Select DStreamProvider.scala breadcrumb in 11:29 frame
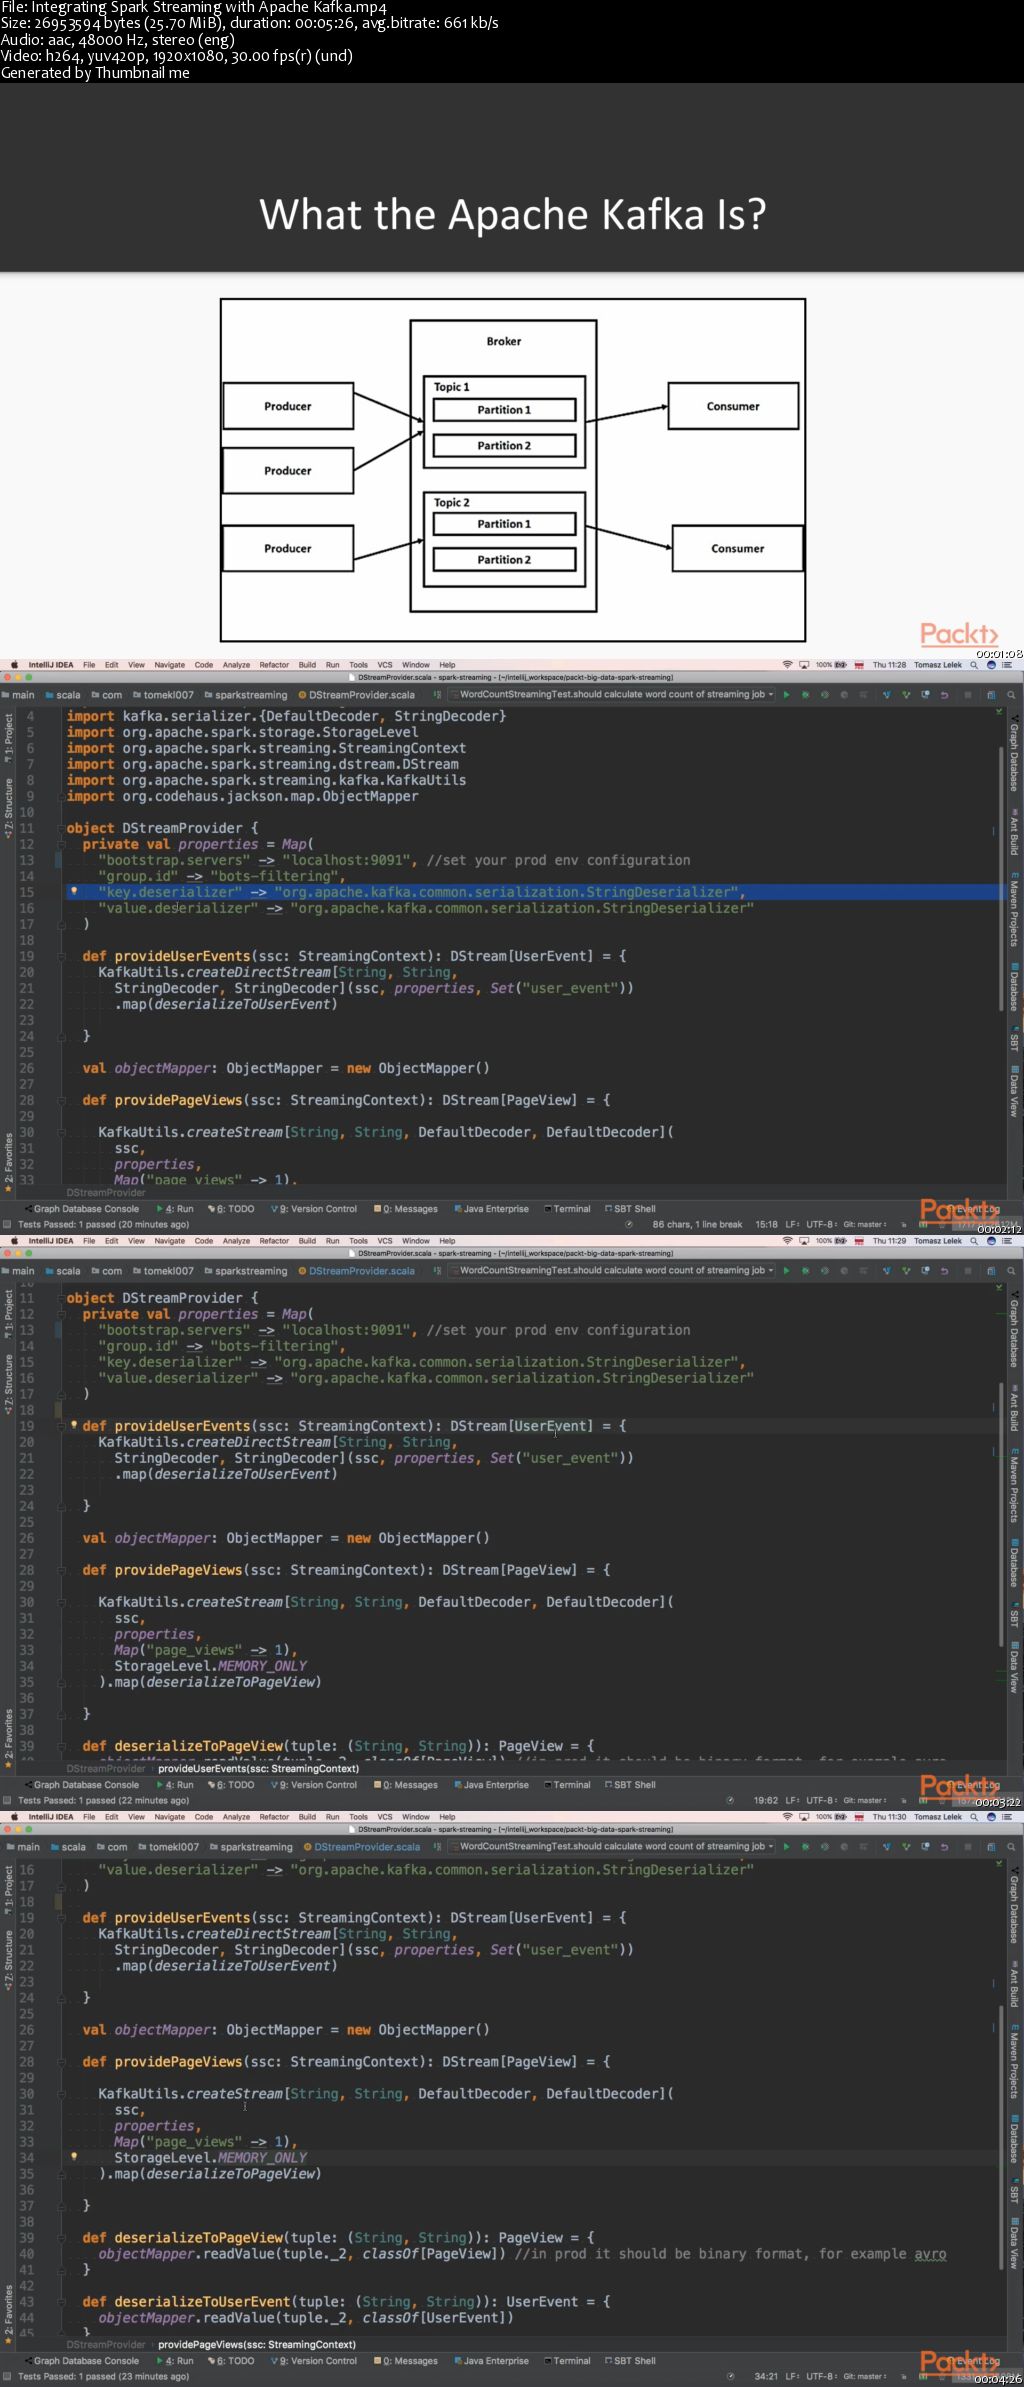Image resolution: width=1024 pixels, height=2387 pixels. pyautogui.click(x=356, y=1270)
